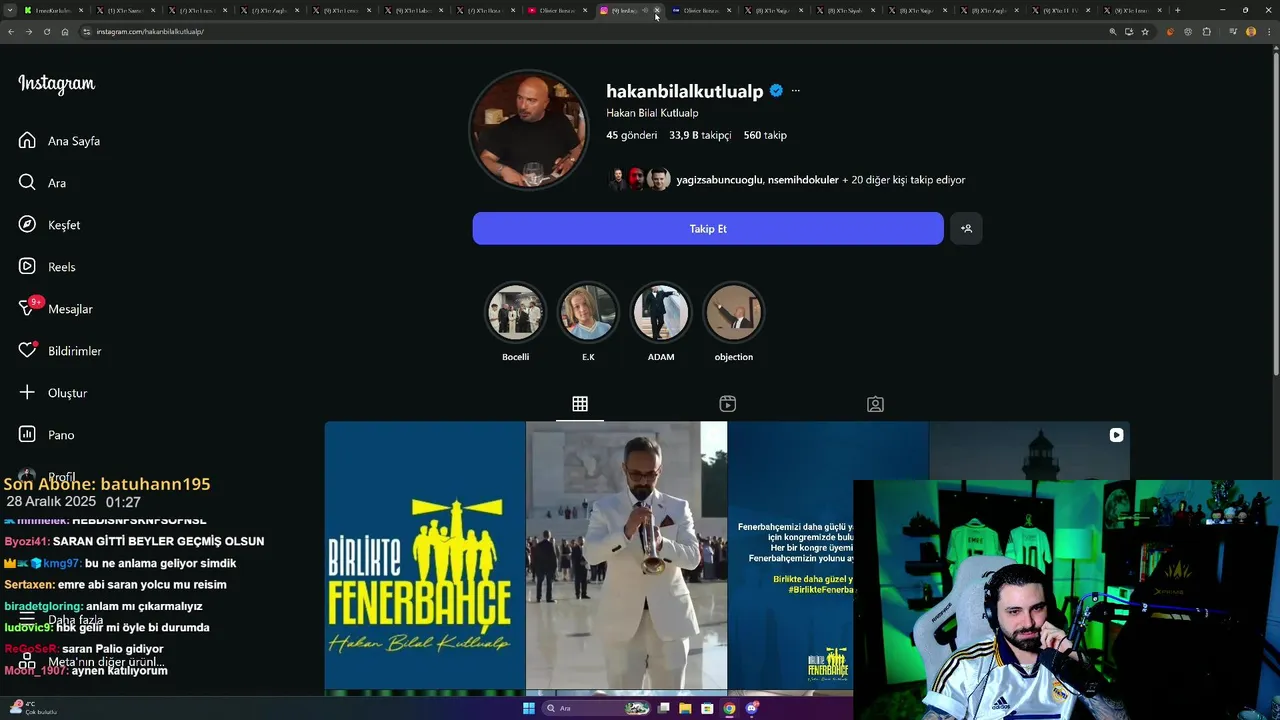Open the Windows Start menu
The image size is (1280, 720).
click(x=529, y=708)
